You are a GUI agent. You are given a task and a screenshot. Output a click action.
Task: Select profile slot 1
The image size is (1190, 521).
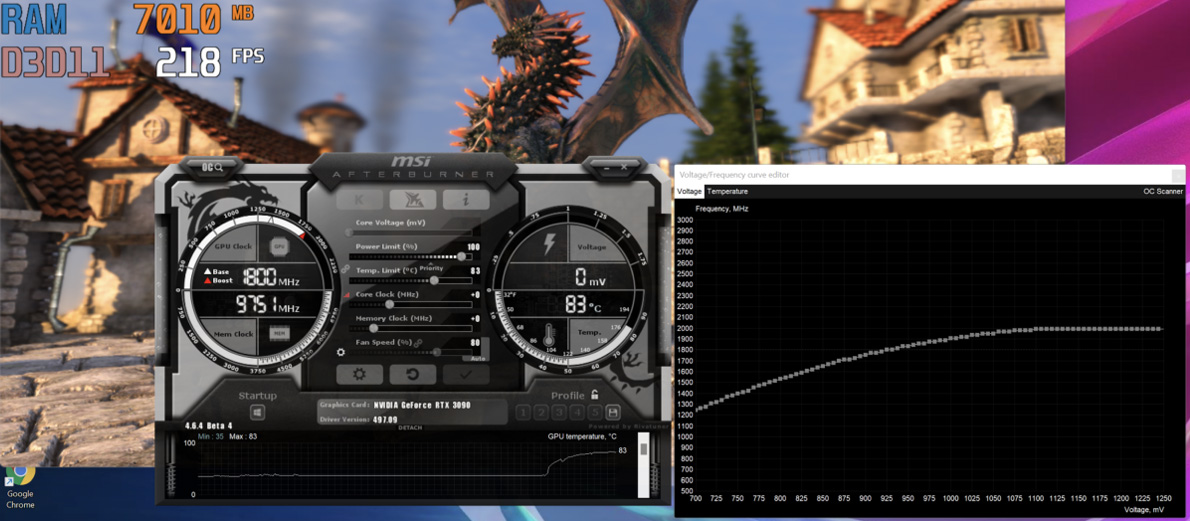[523, 412]
